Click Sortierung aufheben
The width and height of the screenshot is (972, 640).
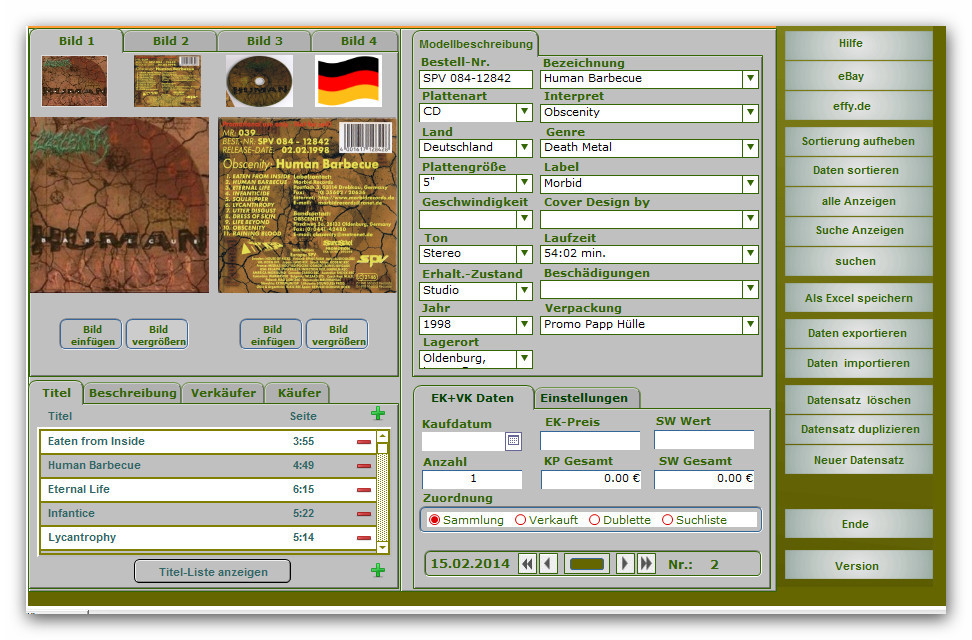point(859,141)
